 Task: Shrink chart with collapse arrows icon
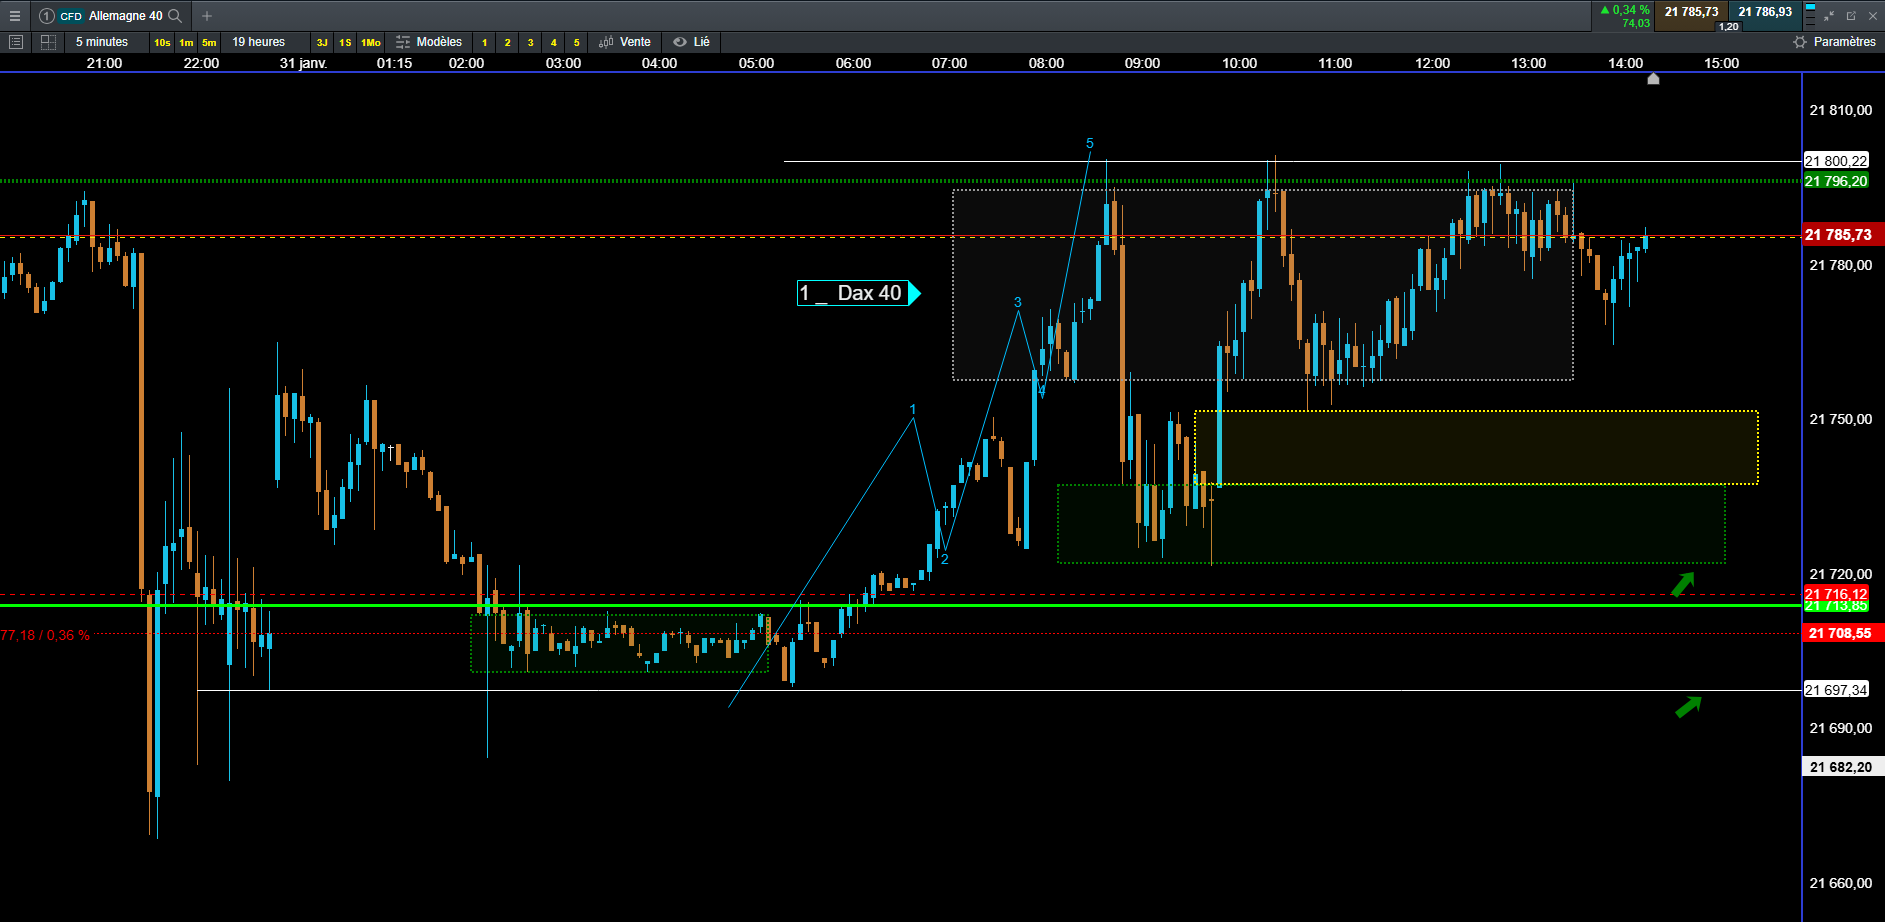click(x=1829, y=16)
